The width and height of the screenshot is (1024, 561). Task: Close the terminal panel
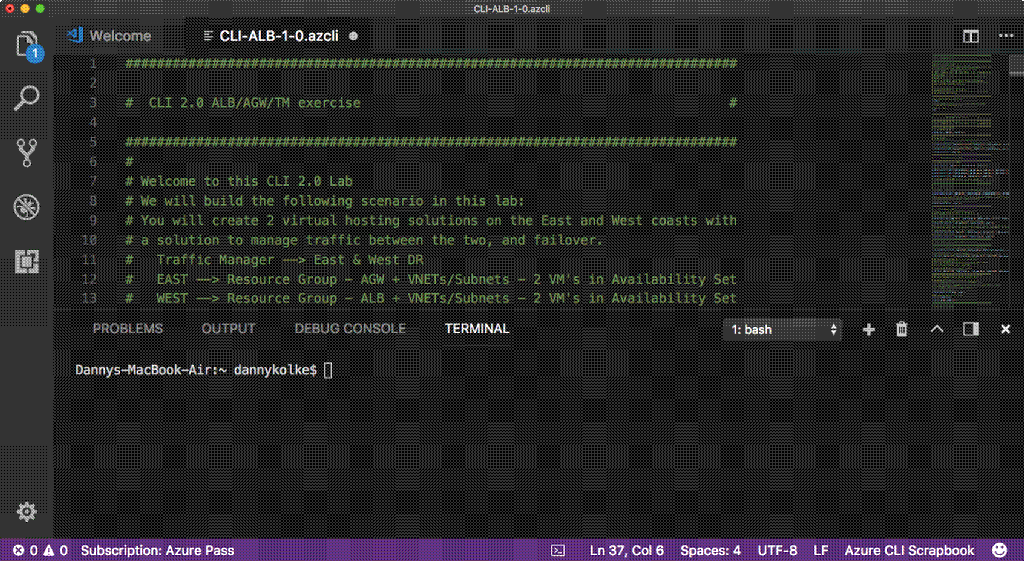point(1006,329)
